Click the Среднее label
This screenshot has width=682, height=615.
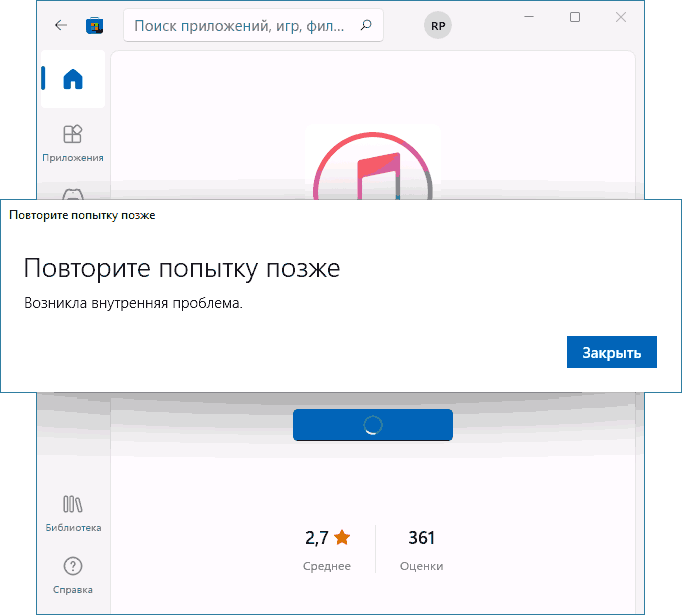[x=327, y=566]
